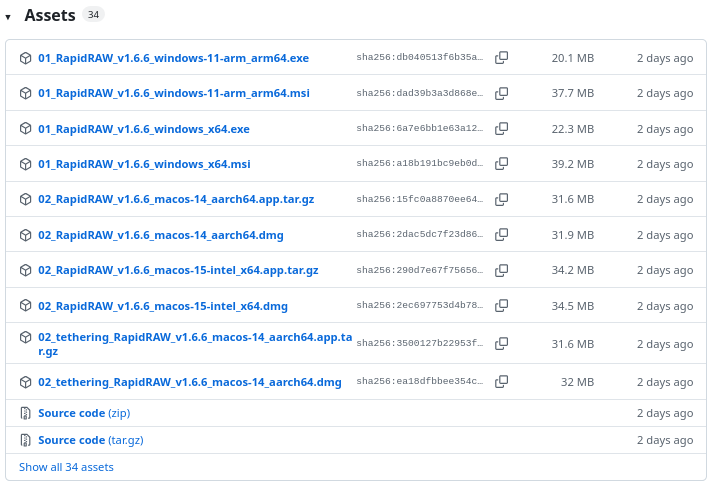Download Source code (tar.gz)
713x493 pixels.
[91, 441]
